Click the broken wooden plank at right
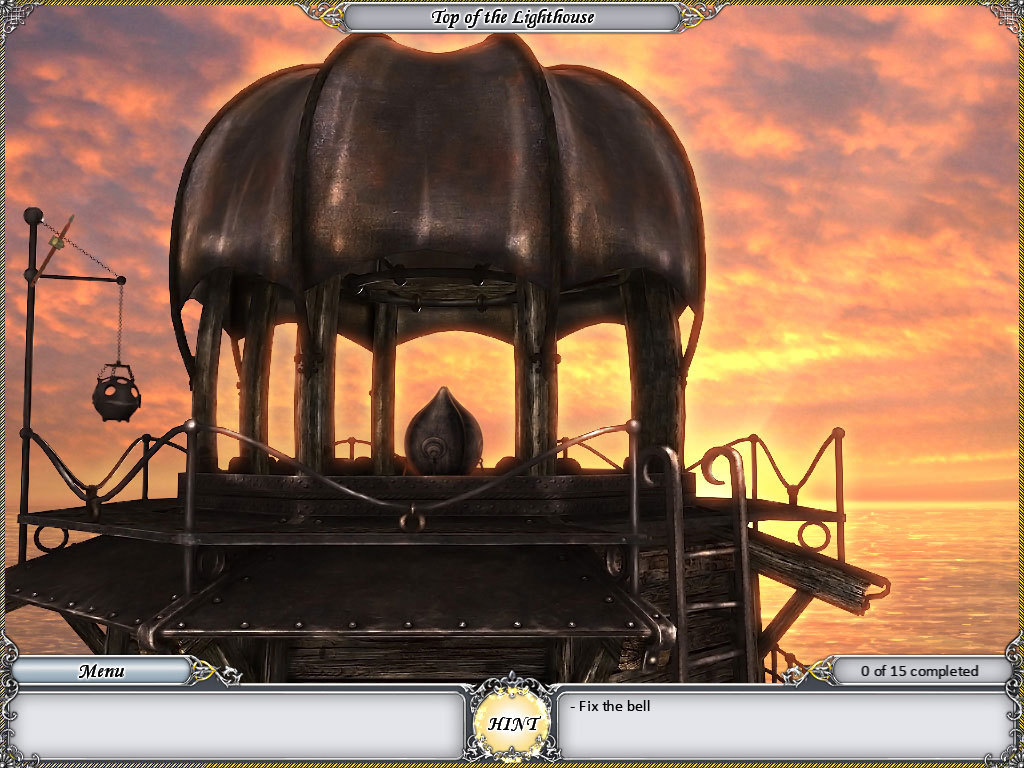 (x=813, y=571)
